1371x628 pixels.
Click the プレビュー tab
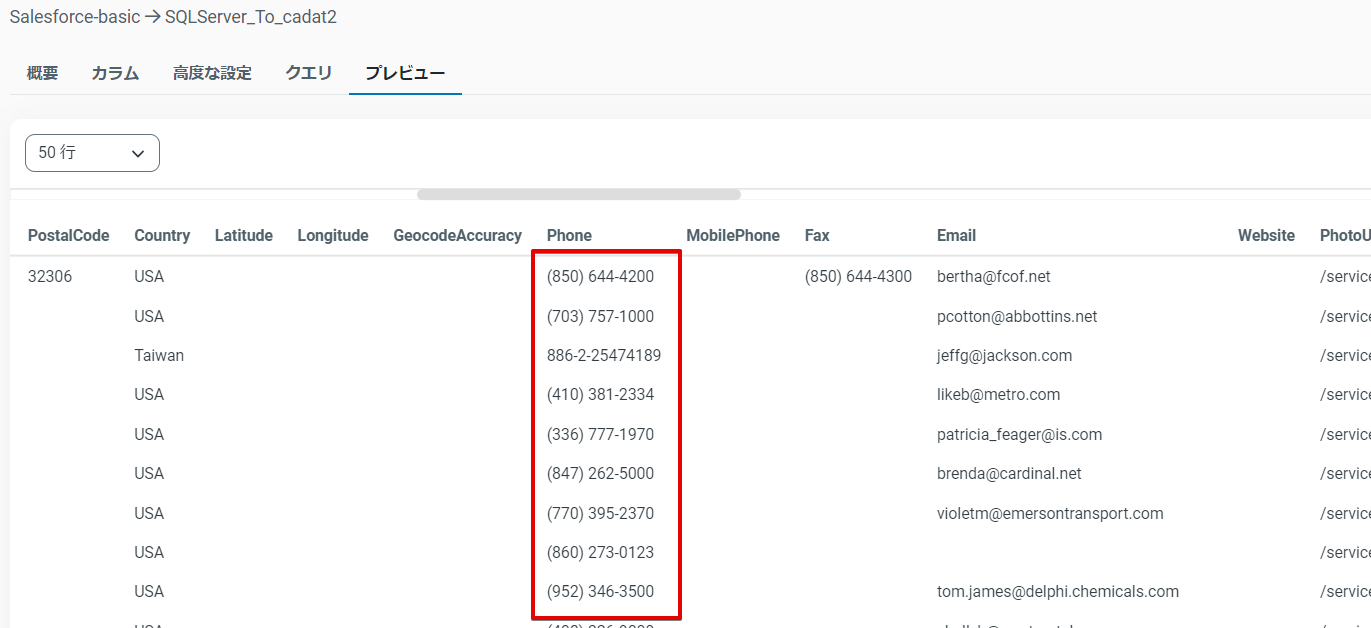405,73
